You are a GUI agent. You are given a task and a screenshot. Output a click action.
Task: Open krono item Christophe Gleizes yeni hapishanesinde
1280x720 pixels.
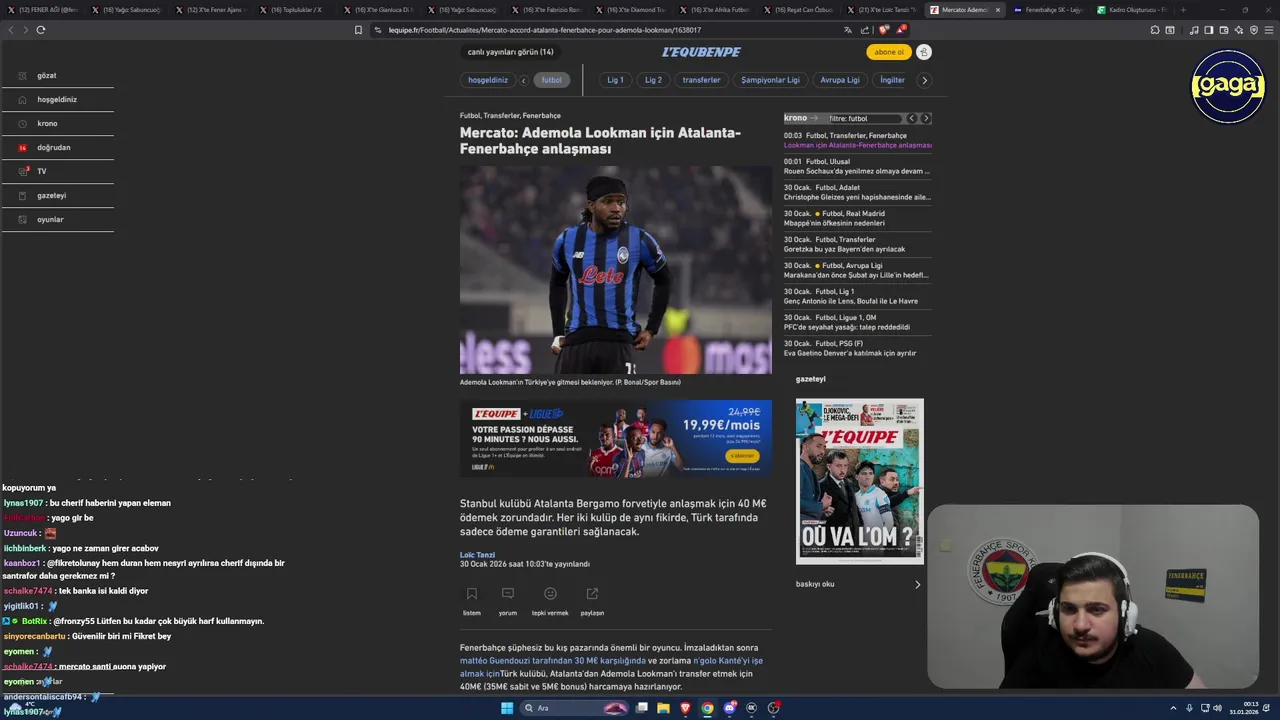coord(857,197)
